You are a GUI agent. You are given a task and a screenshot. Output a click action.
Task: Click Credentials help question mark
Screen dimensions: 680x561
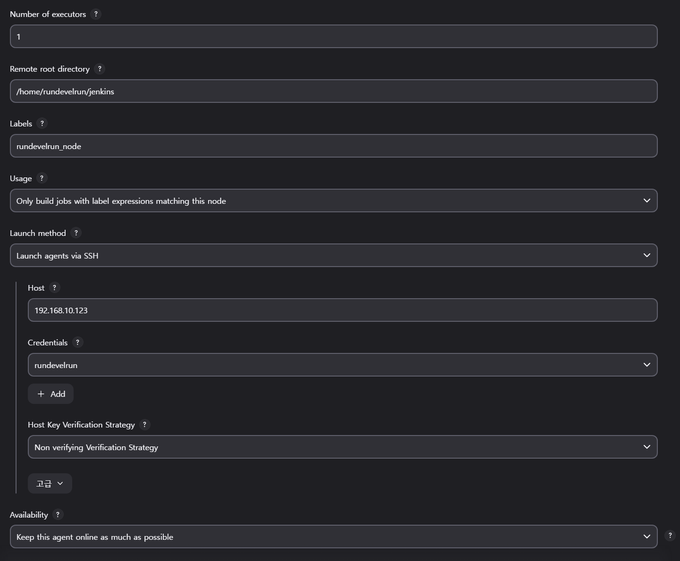coord(78,343)
